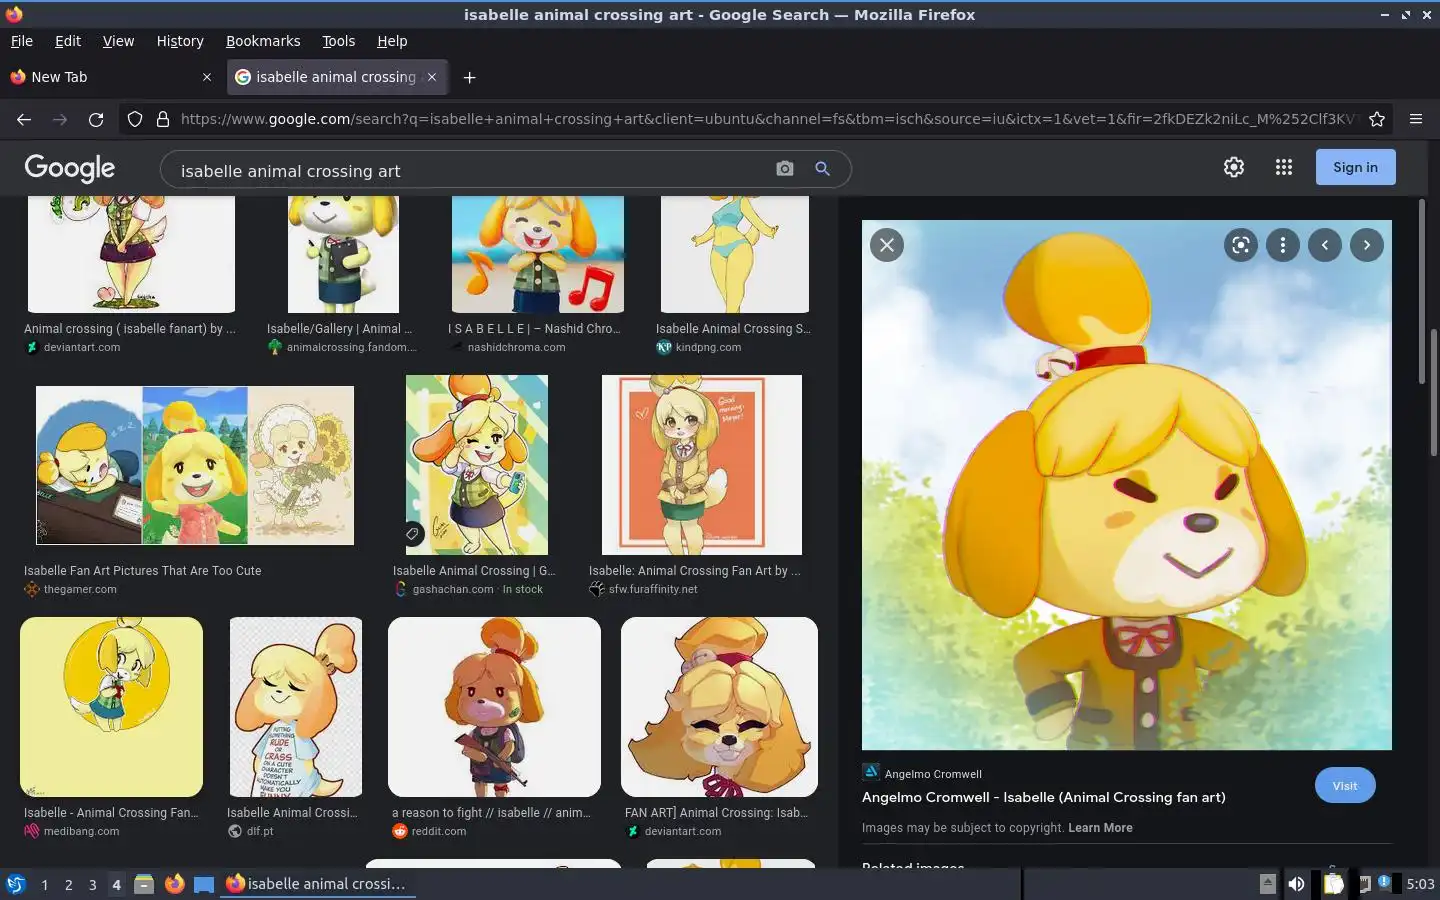Go to next image in preview
Screen dimensions: 1440x900
(1367, 245)
